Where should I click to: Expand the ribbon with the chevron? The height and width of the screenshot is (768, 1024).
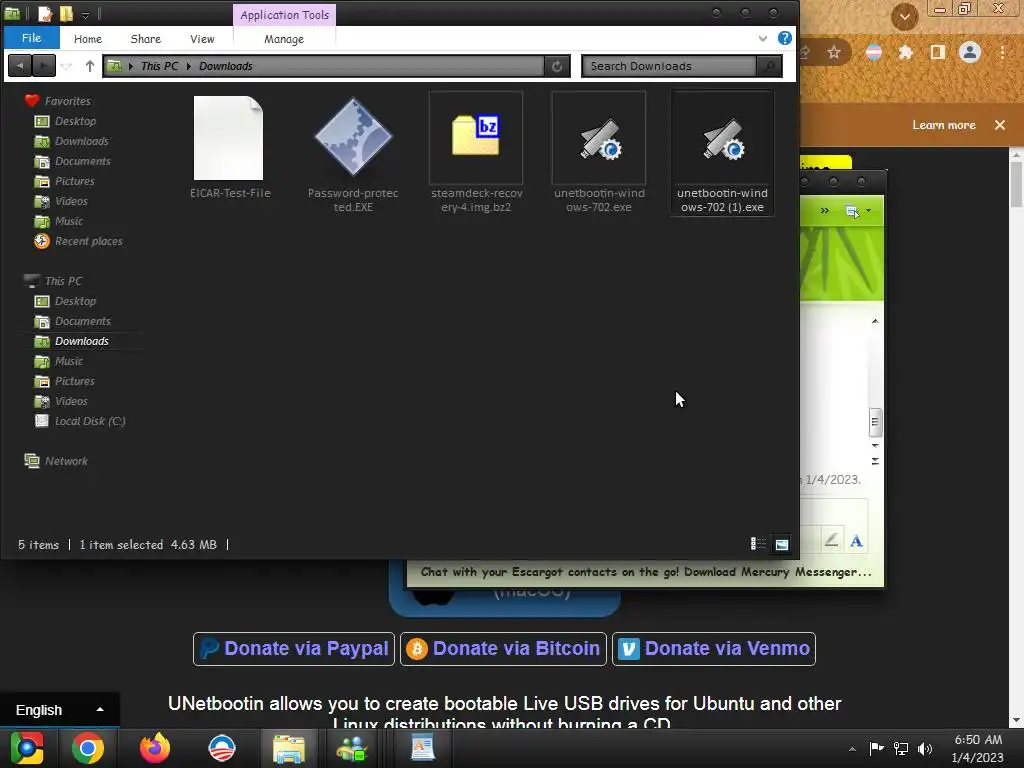coord(762,39)
